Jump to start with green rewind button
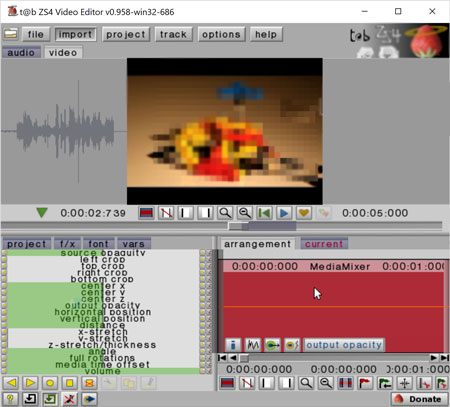450x407 pixels. click(264, 213)
